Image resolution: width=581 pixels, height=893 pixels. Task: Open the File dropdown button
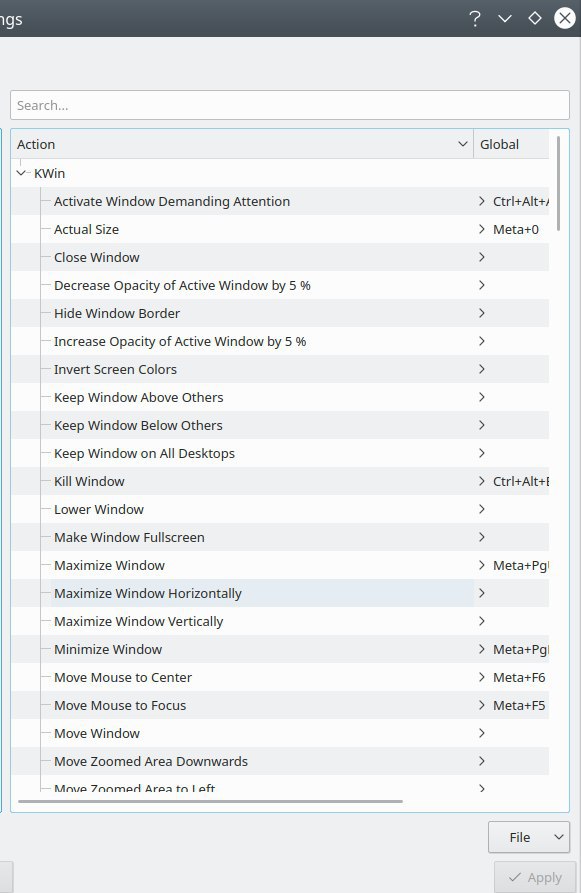[529, 837]
